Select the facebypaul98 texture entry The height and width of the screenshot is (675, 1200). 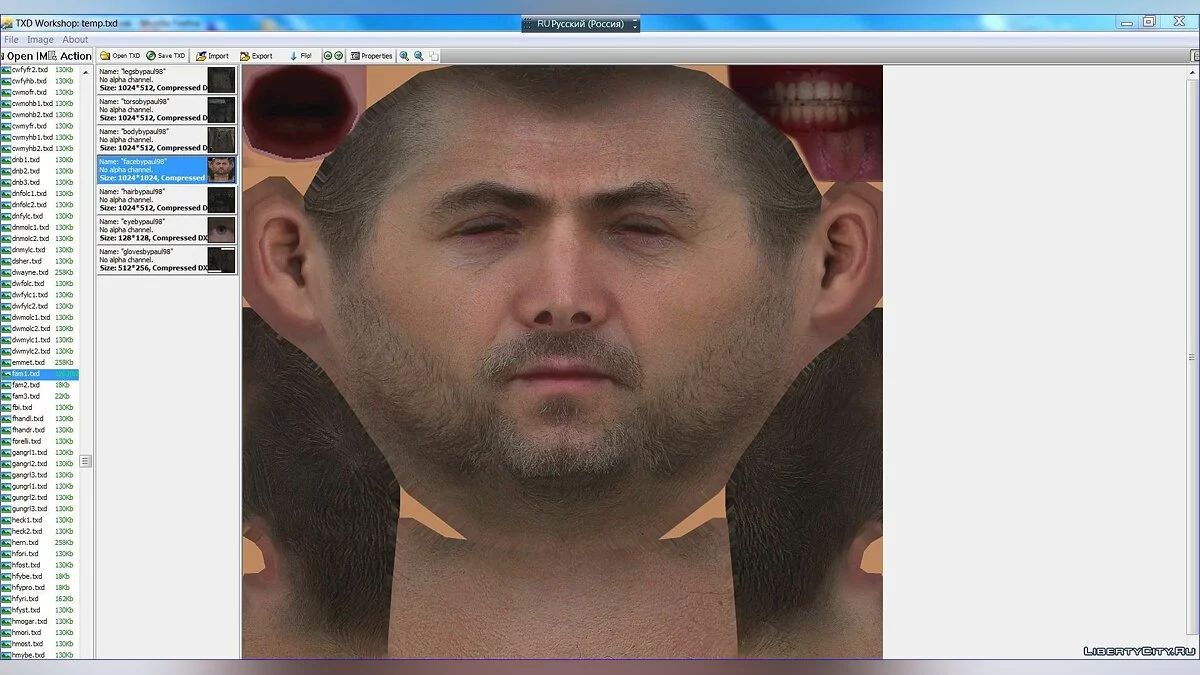(167, 170)
